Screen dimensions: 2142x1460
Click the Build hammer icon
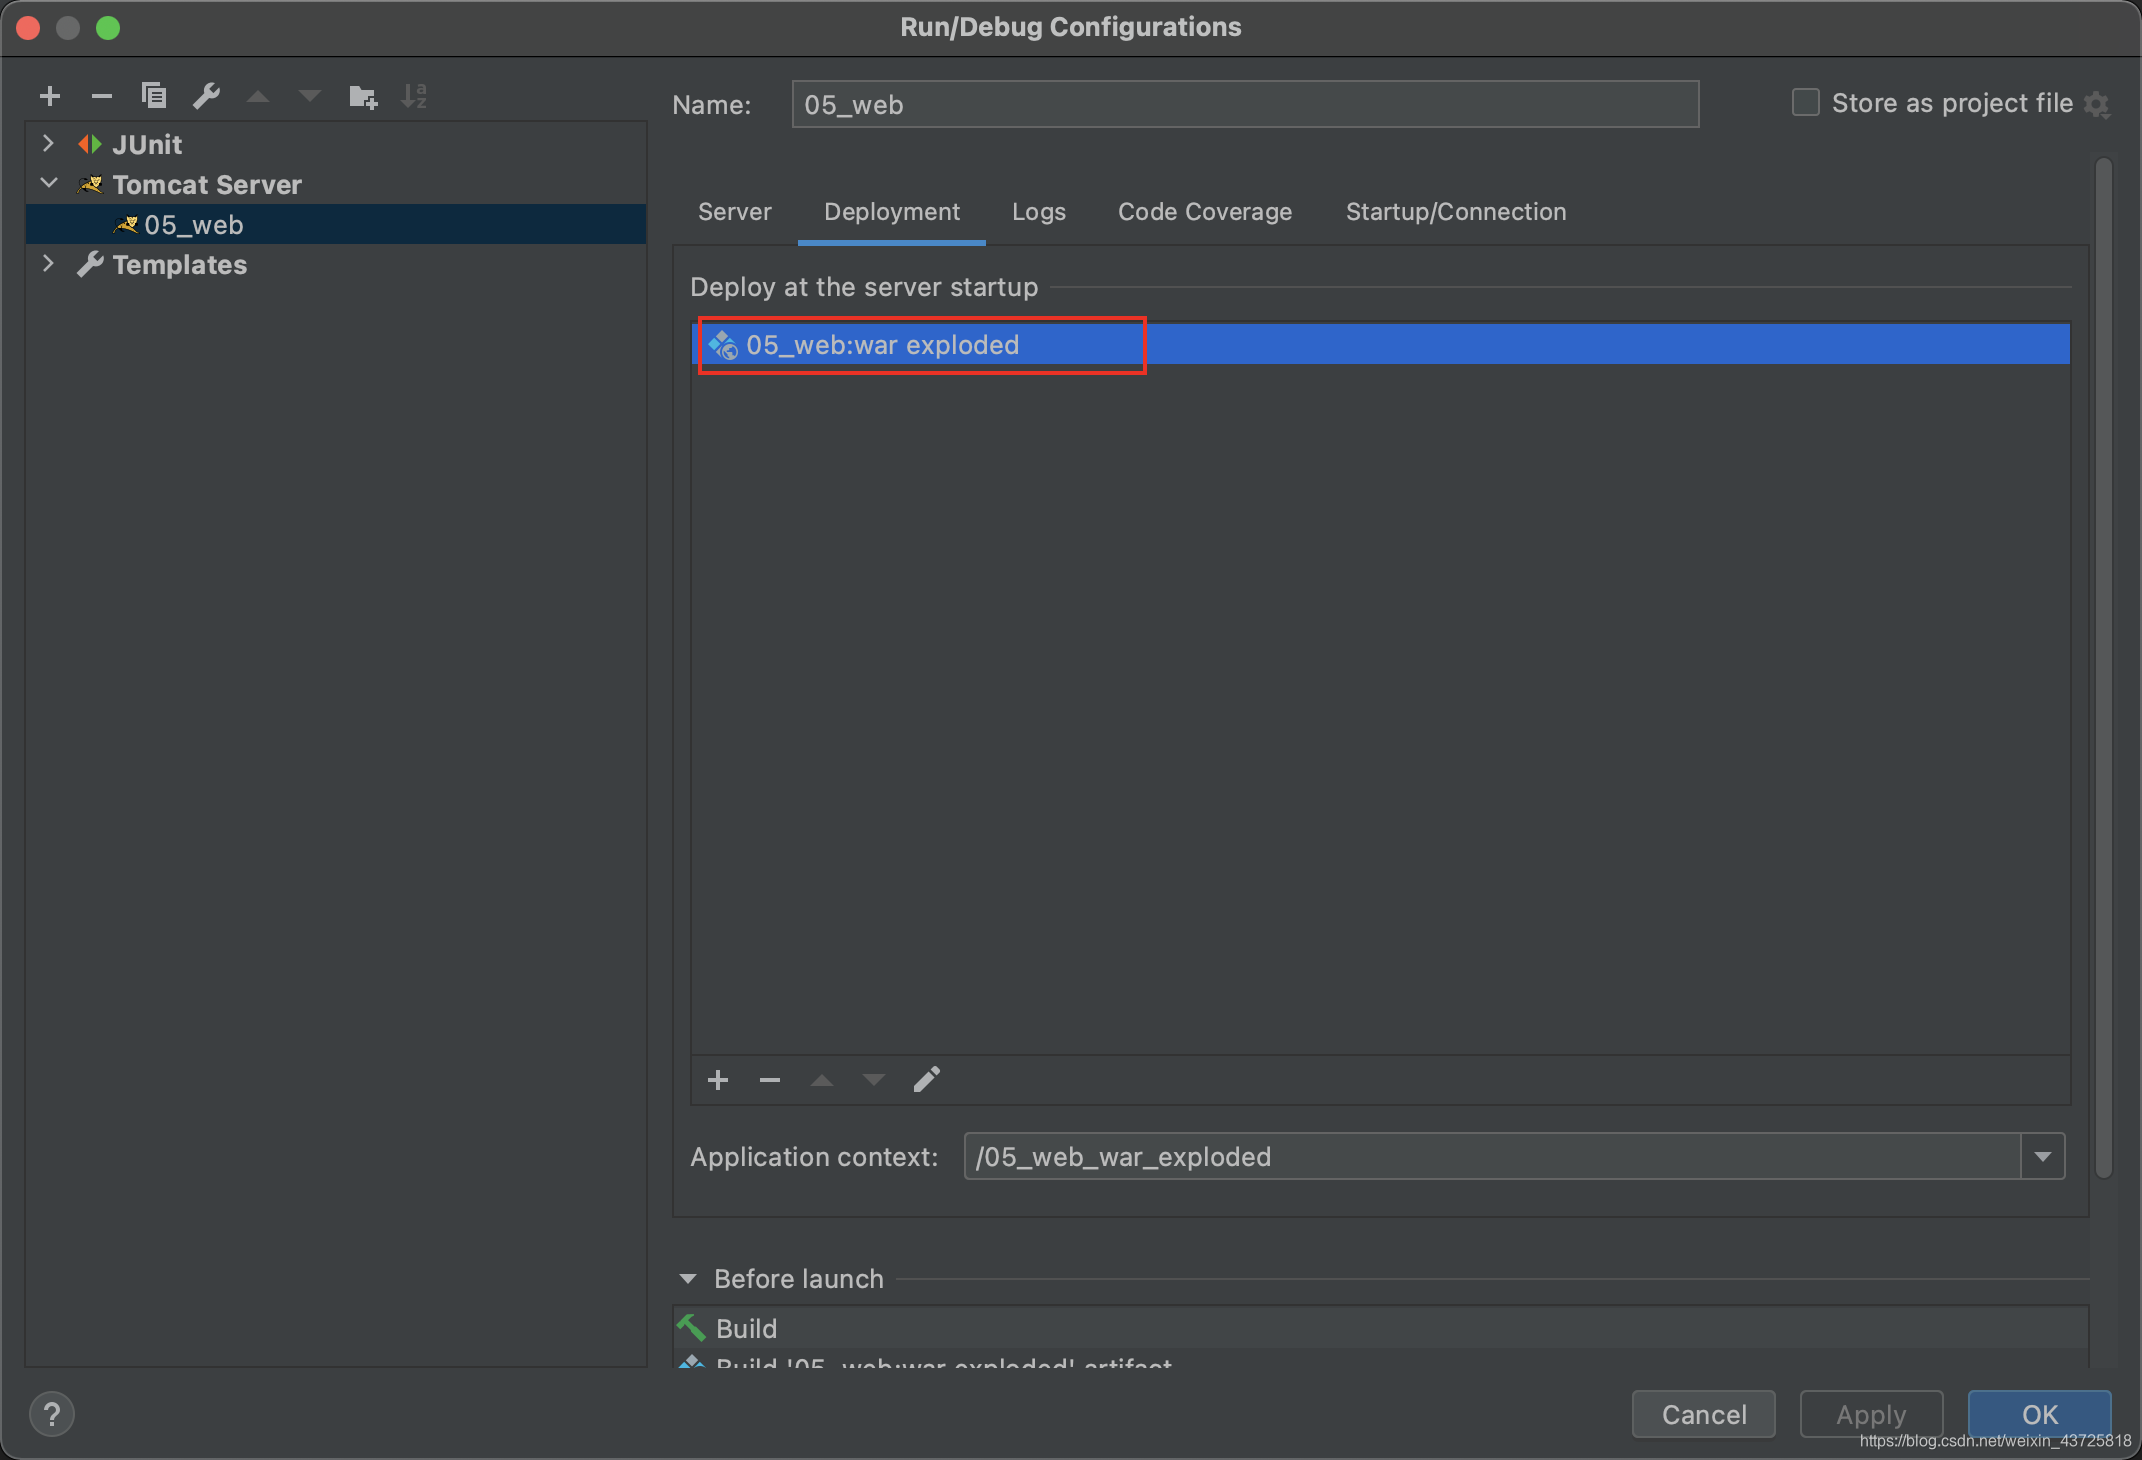click(691, 1328)
